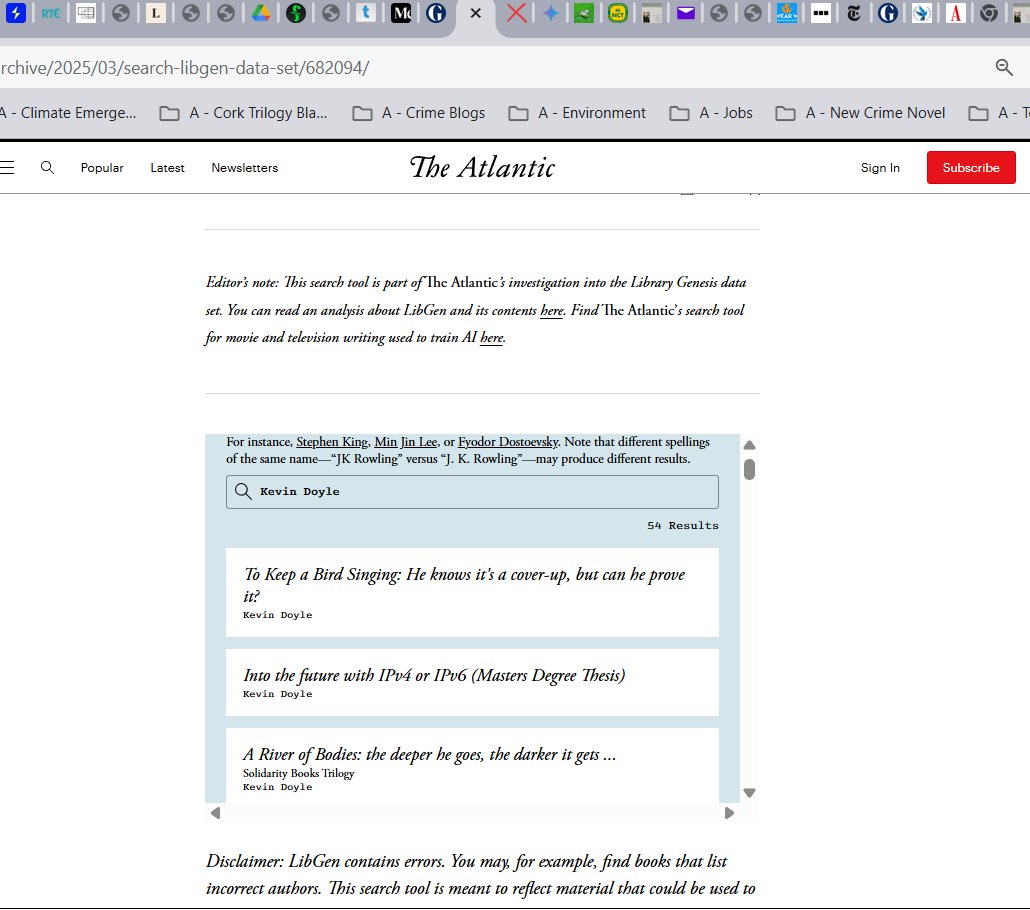Open the spreadsheet grid icon tab

coord(85,12)
